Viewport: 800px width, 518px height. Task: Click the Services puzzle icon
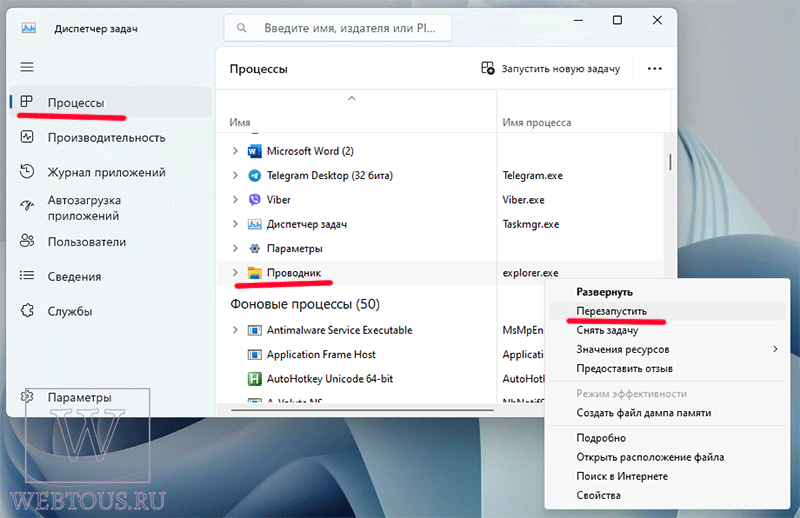pos(27,310)
